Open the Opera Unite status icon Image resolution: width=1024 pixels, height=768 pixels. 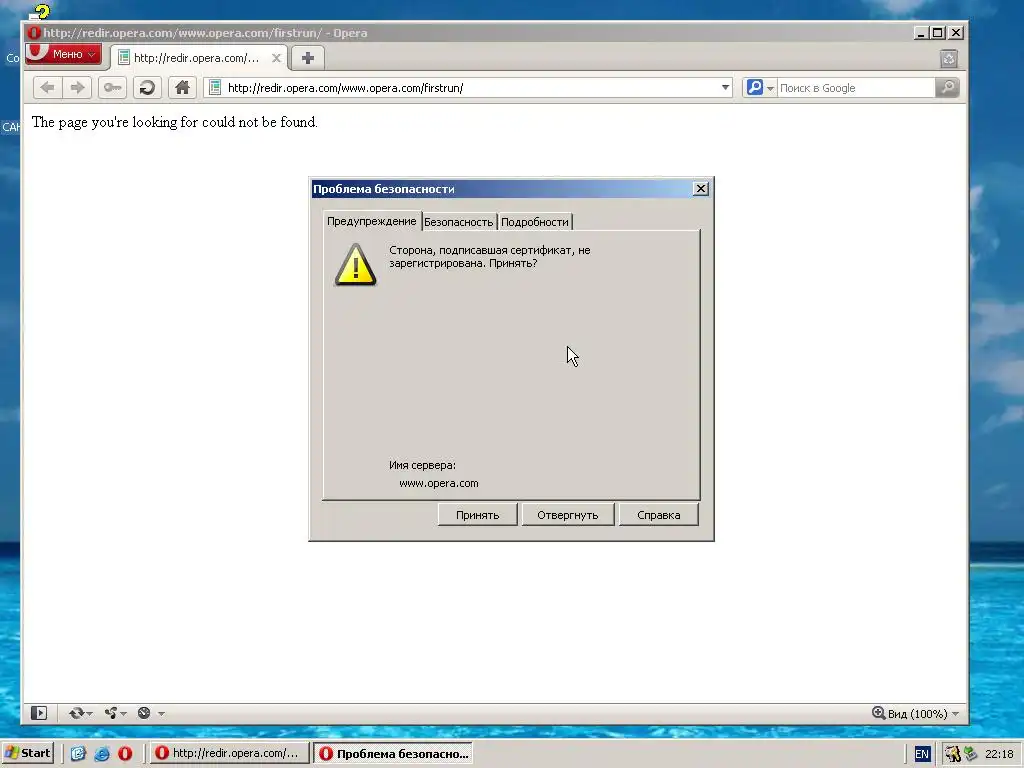(x=111, y=713)
